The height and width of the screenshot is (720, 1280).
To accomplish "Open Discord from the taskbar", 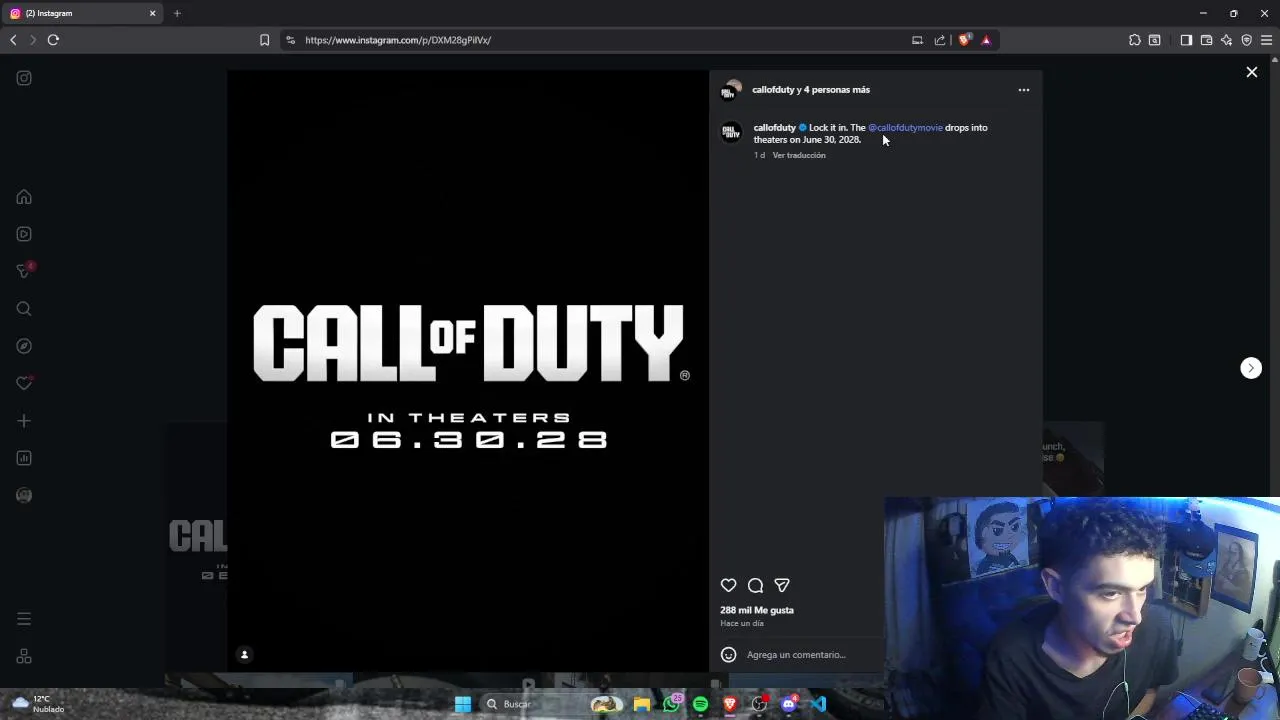I will pyautogui.click(x=789, y=704).
